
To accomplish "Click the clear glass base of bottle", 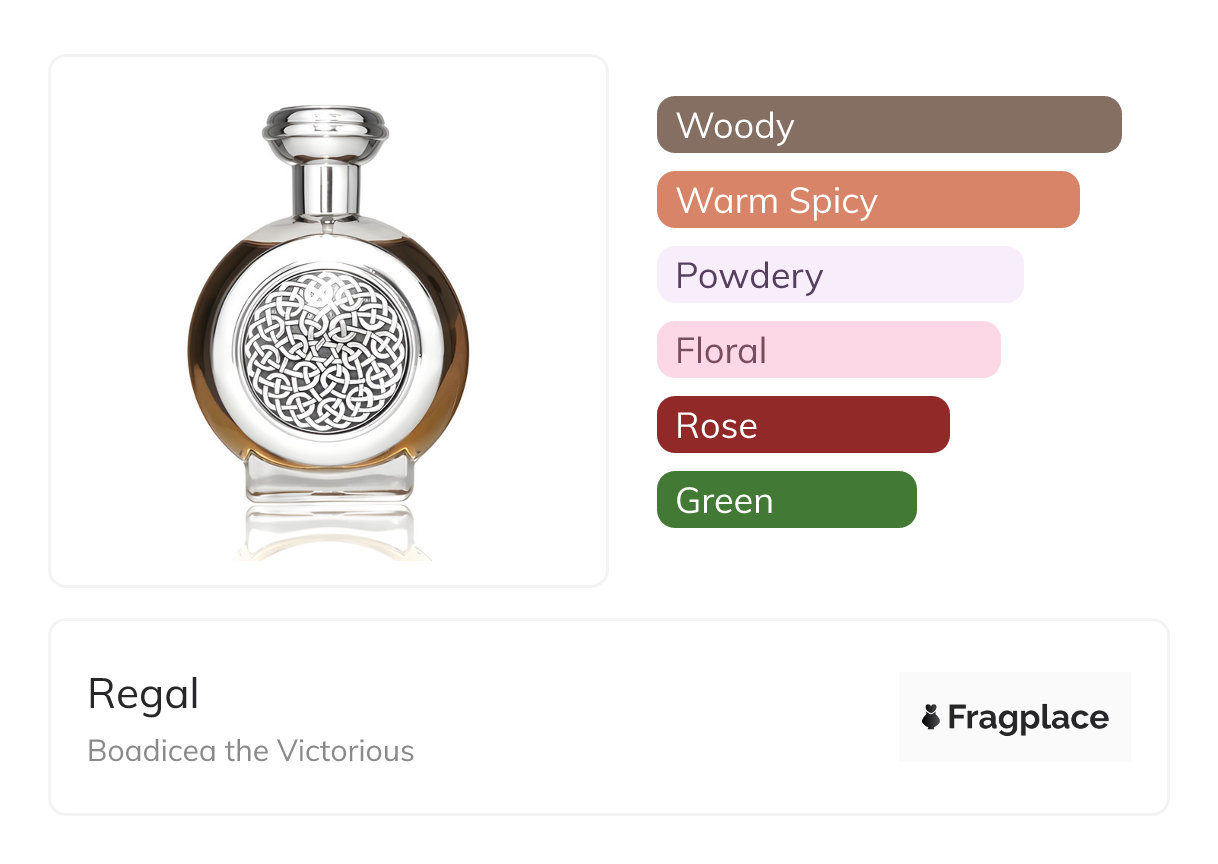I will point(328,479).
